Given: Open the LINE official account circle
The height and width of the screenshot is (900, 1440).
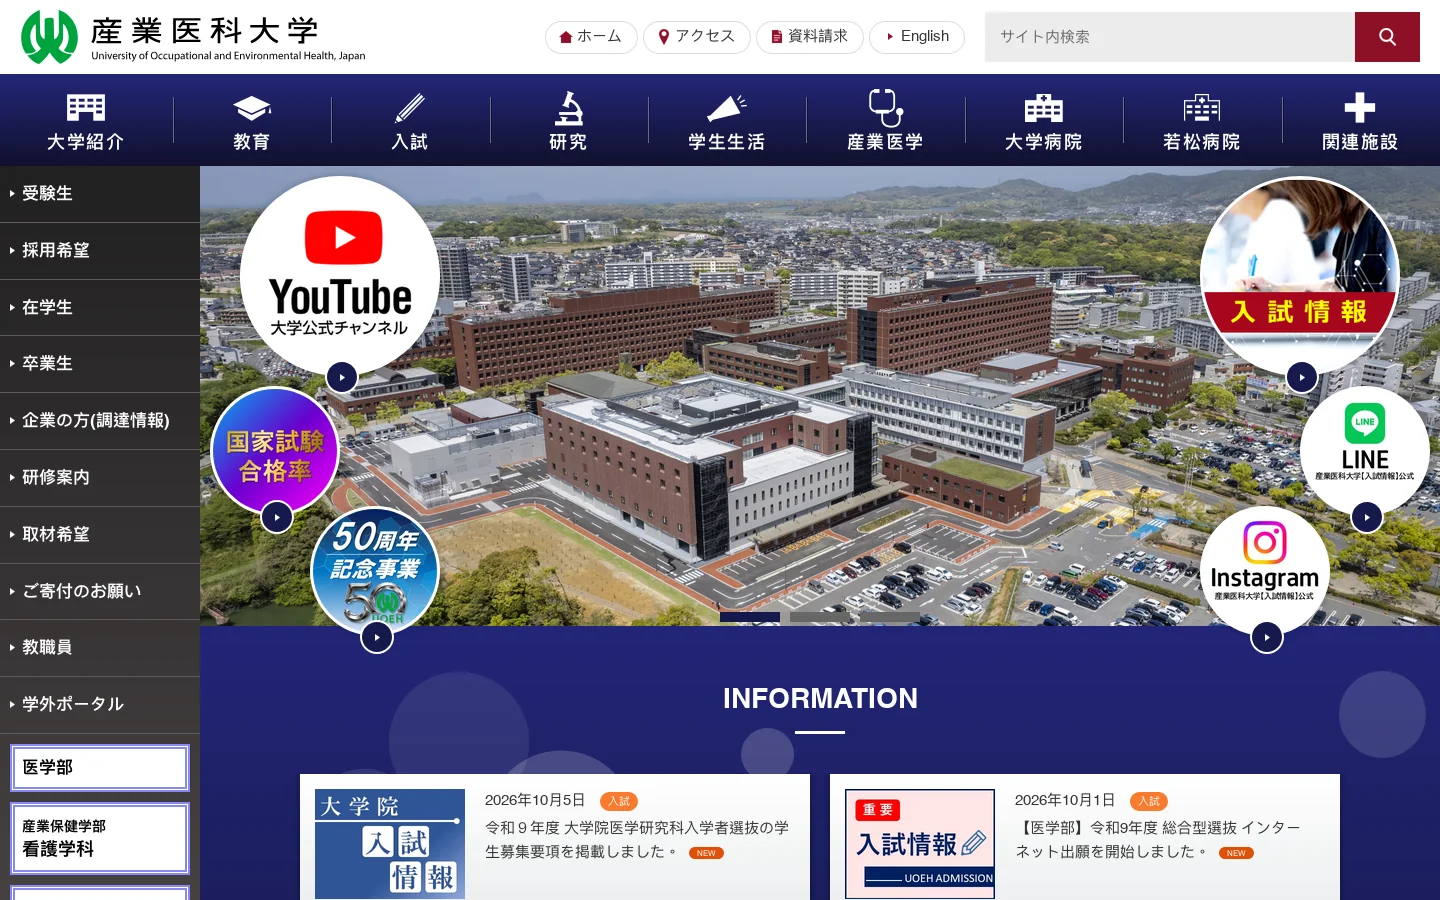Looking at the screenshot, I should pyautogui.click(x=1365, y=451).
